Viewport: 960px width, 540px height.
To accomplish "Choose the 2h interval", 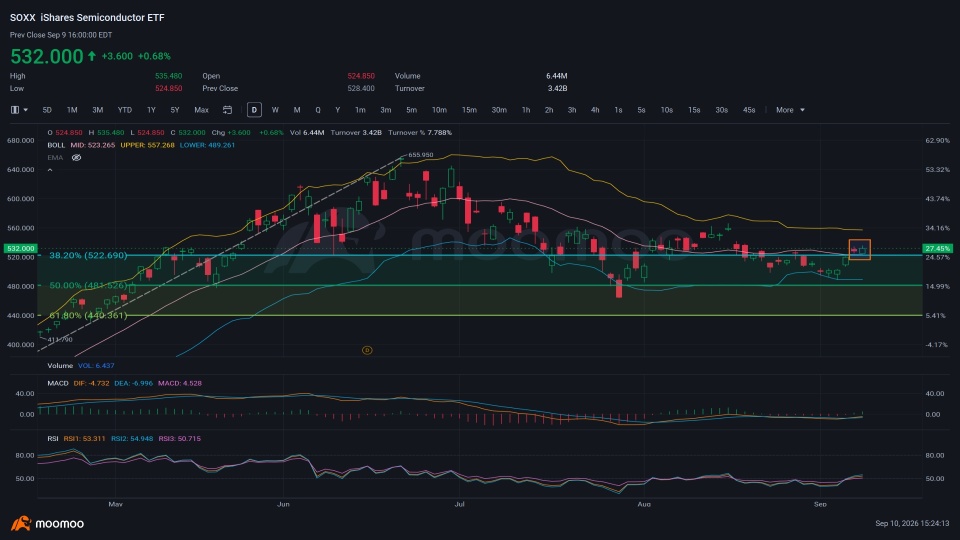I will pyautogui.click(x=549, y=110).
